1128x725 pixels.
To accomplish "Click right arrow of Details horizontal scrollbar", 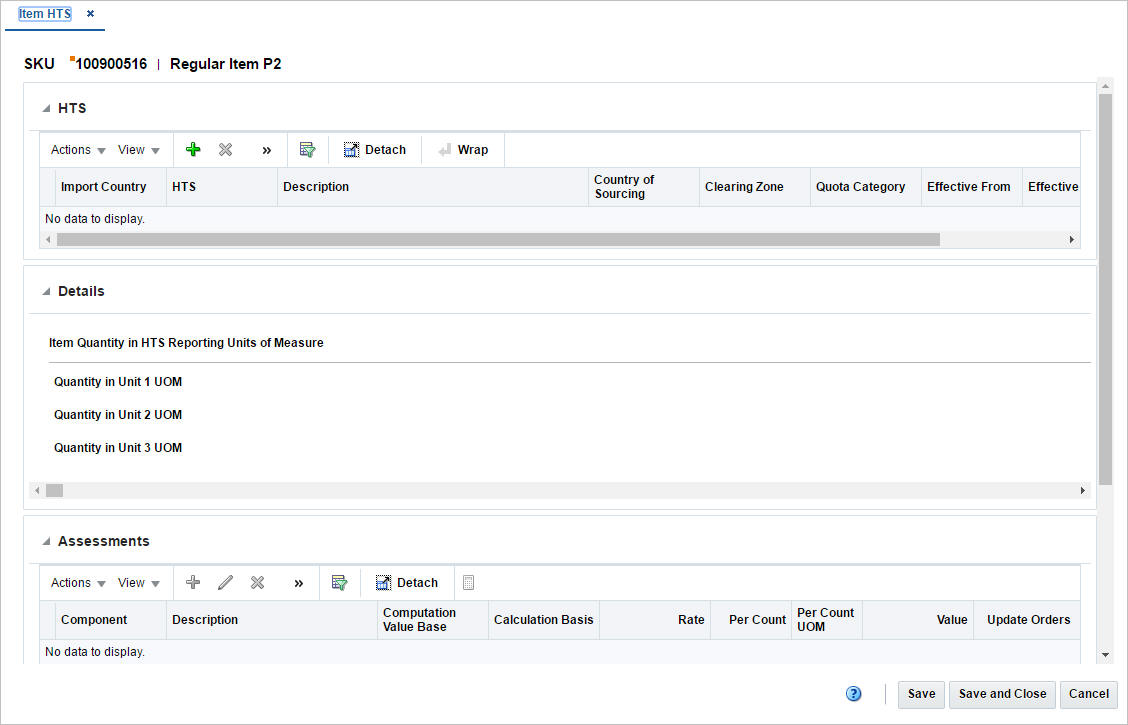I will point(1082,491).
